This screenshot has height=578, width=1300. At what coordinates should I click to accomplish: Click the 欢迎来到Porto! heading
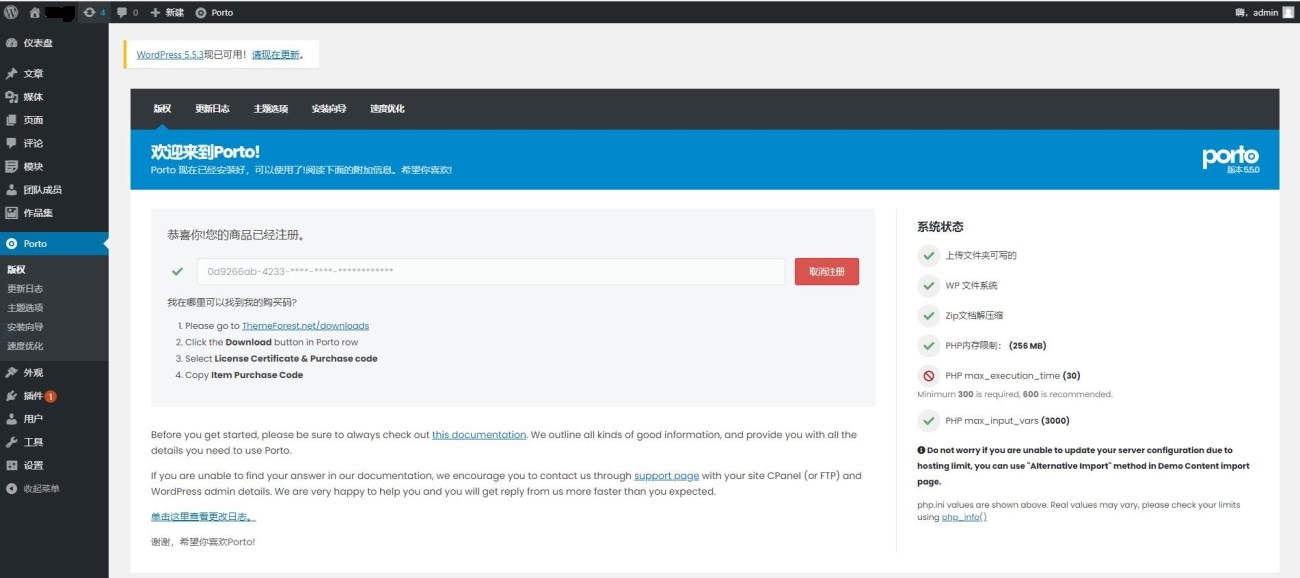[205, 152]
